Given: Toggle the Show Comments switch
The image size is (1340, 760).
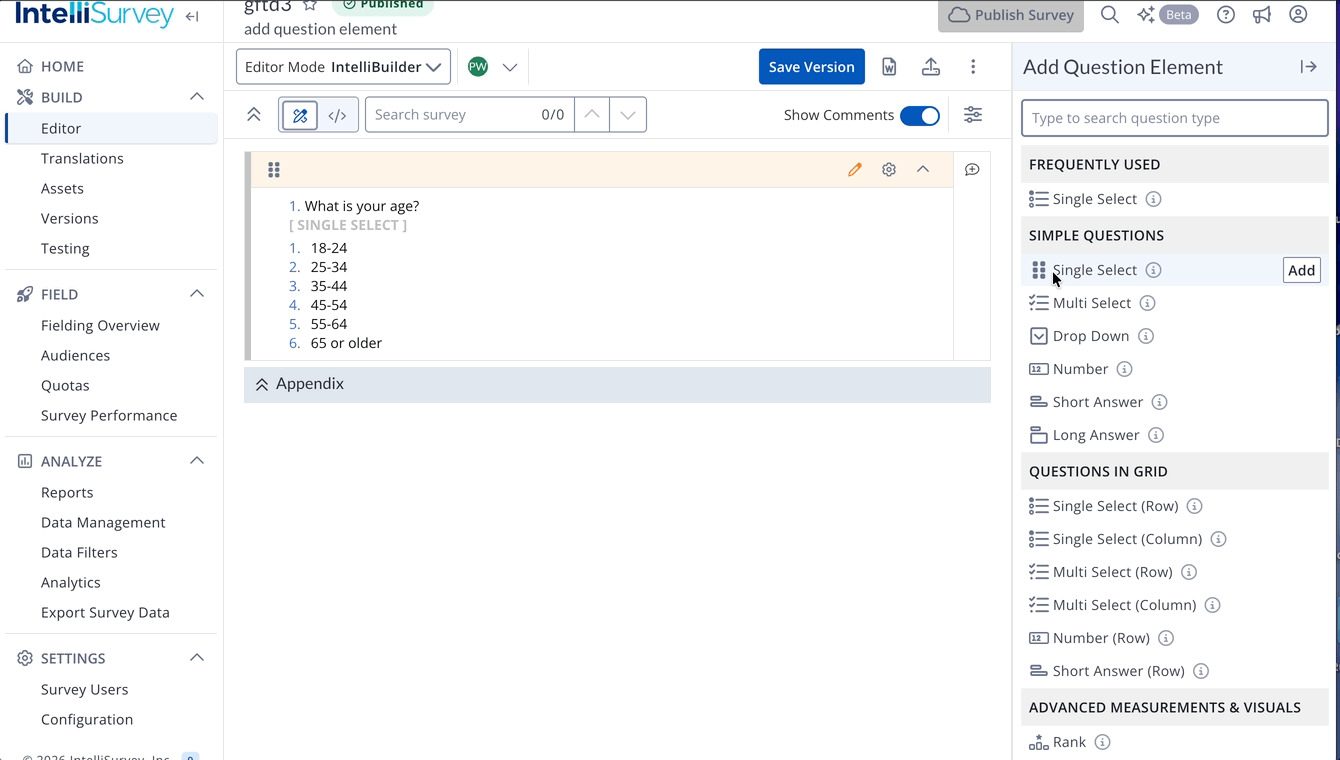Looking at the screenshot, I should click(919, 115).
